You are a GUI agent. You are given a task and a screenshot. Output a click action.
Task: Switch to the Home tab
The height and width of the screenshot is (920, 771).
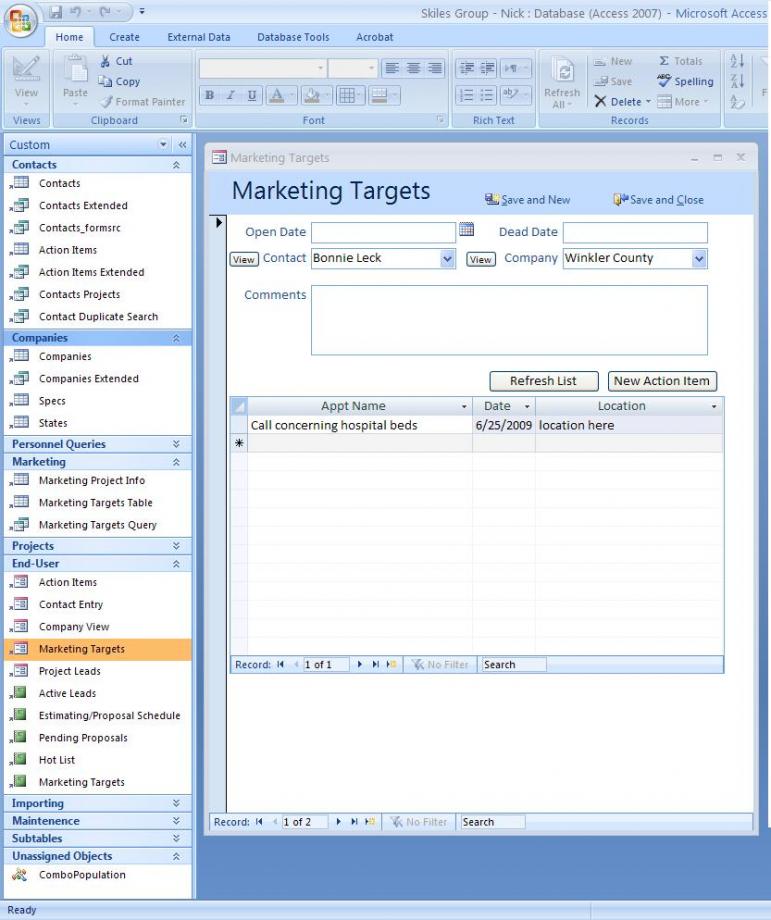[x=69, y=37]
